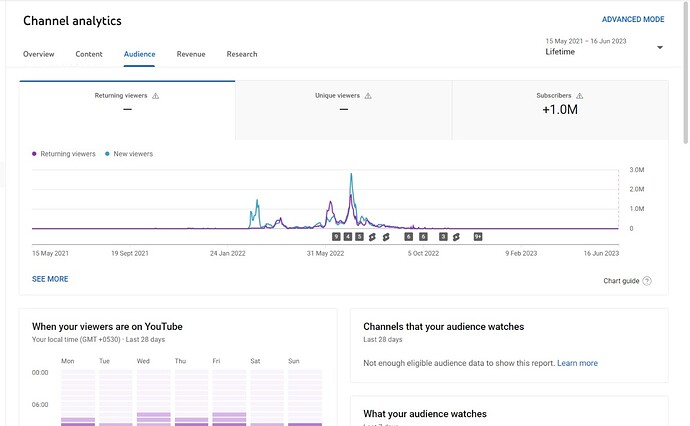Click the Mon column header in heatmap

(x=67, y=361)
